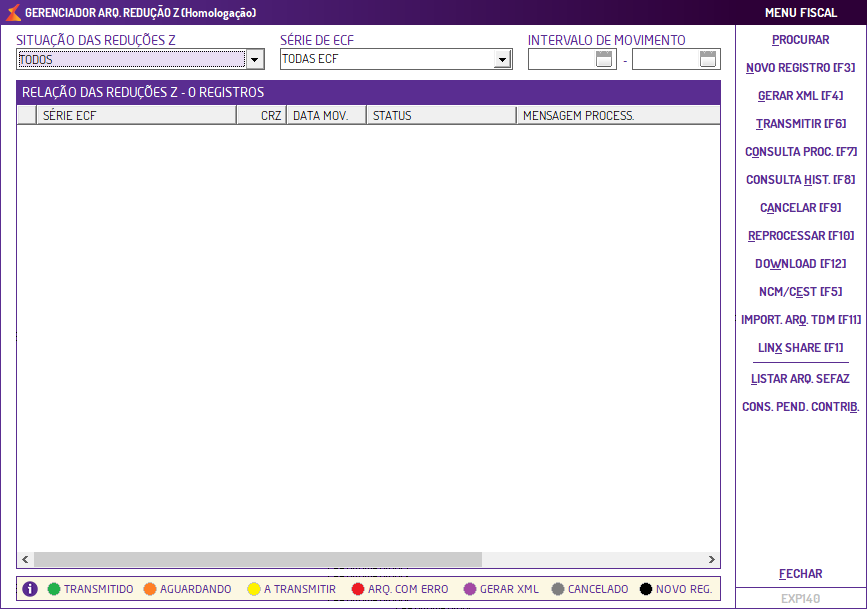
Task: Open the start date calendar picker
Action: pos(604,59)
